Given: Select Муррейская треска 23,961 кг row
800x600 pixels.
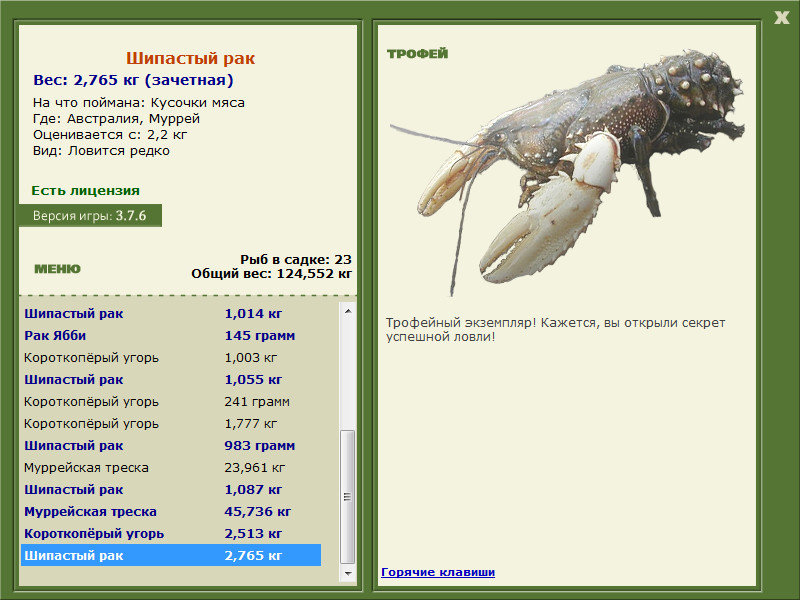Looking at the screenshot, I should [x=171, y=467].
